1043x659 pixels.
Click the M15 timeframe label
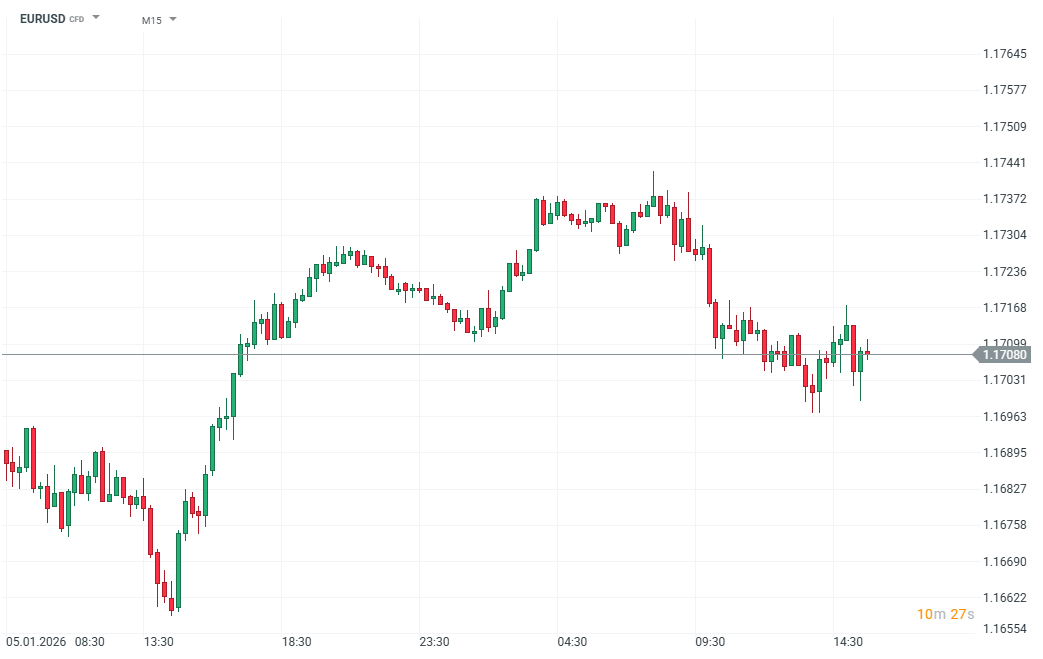click(152, 20)
